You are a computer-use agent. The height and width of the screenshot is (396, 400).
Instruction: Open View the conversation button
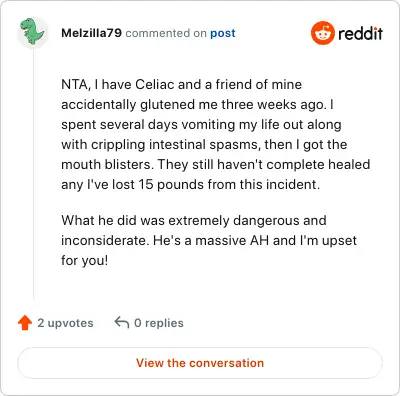(x=200, y=363)
